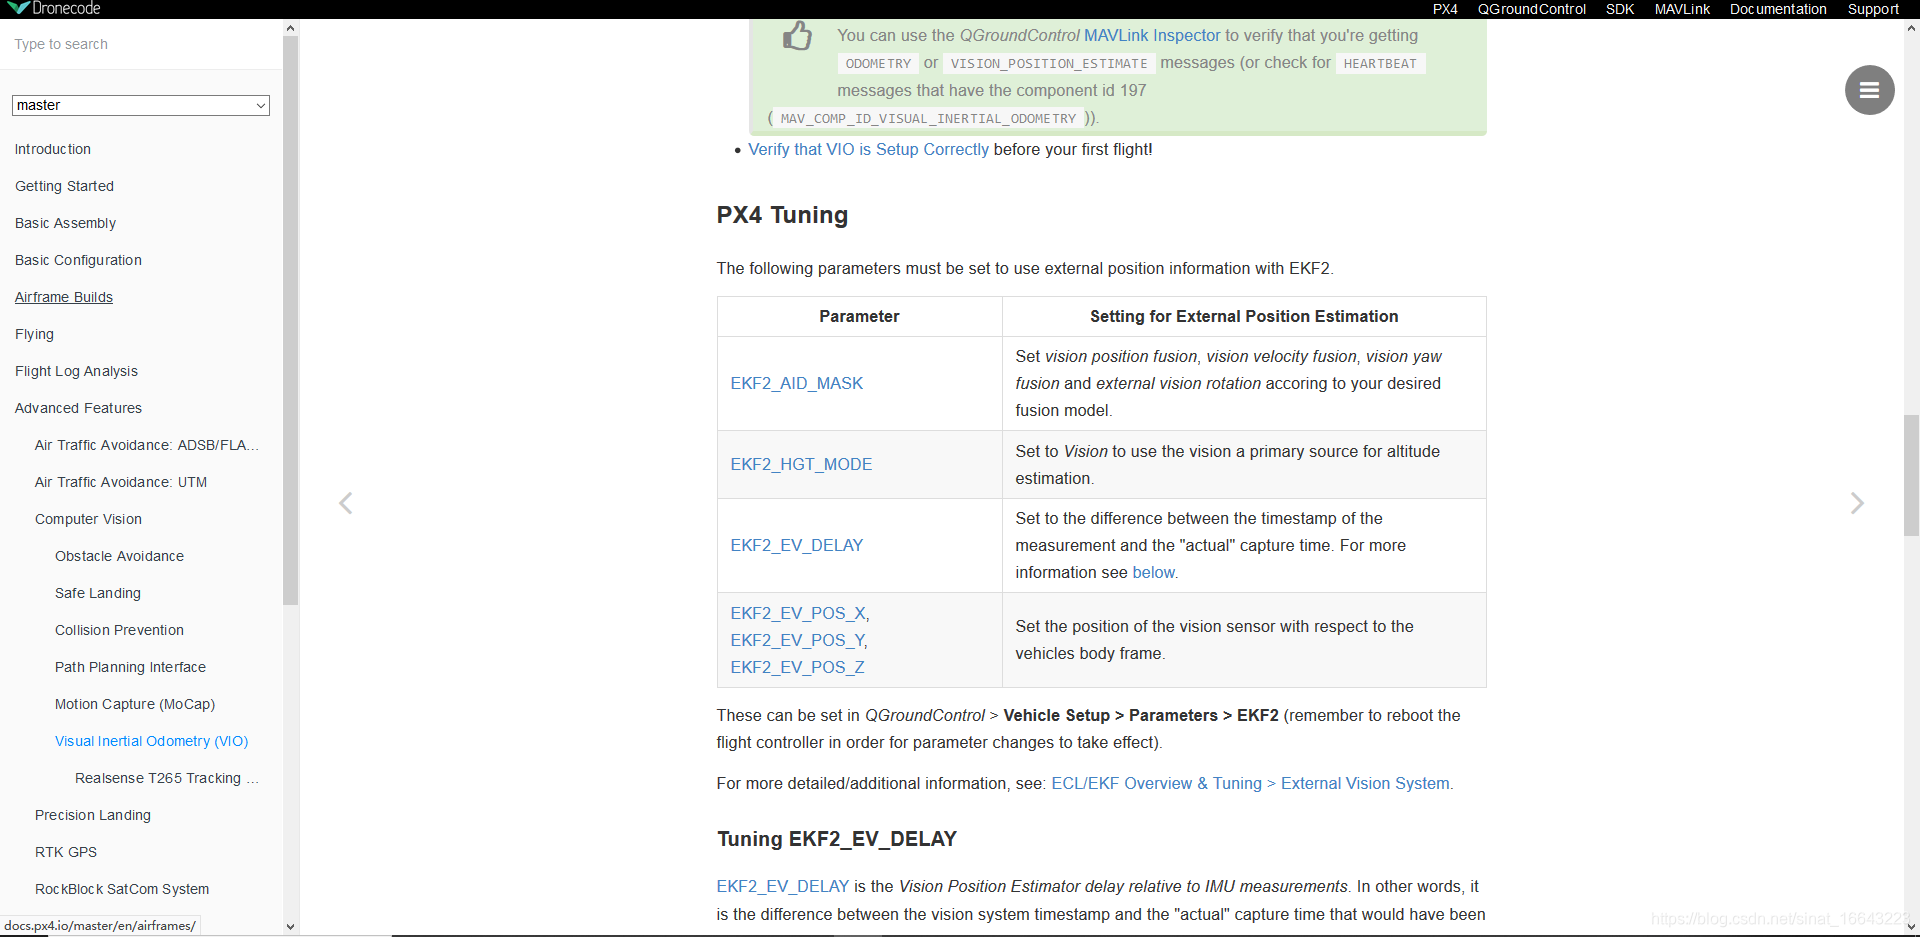1920x937 pixels.
Task: Click the Setting for External Position Estimation header
Action: [1244, 316]
